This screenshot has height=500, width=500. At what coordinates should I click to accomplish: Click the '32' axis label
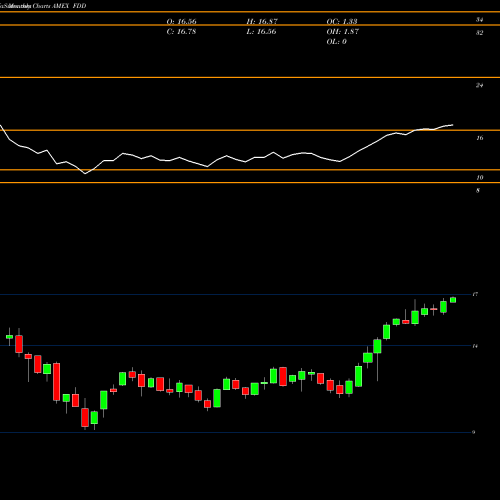(x=479, y=33)
